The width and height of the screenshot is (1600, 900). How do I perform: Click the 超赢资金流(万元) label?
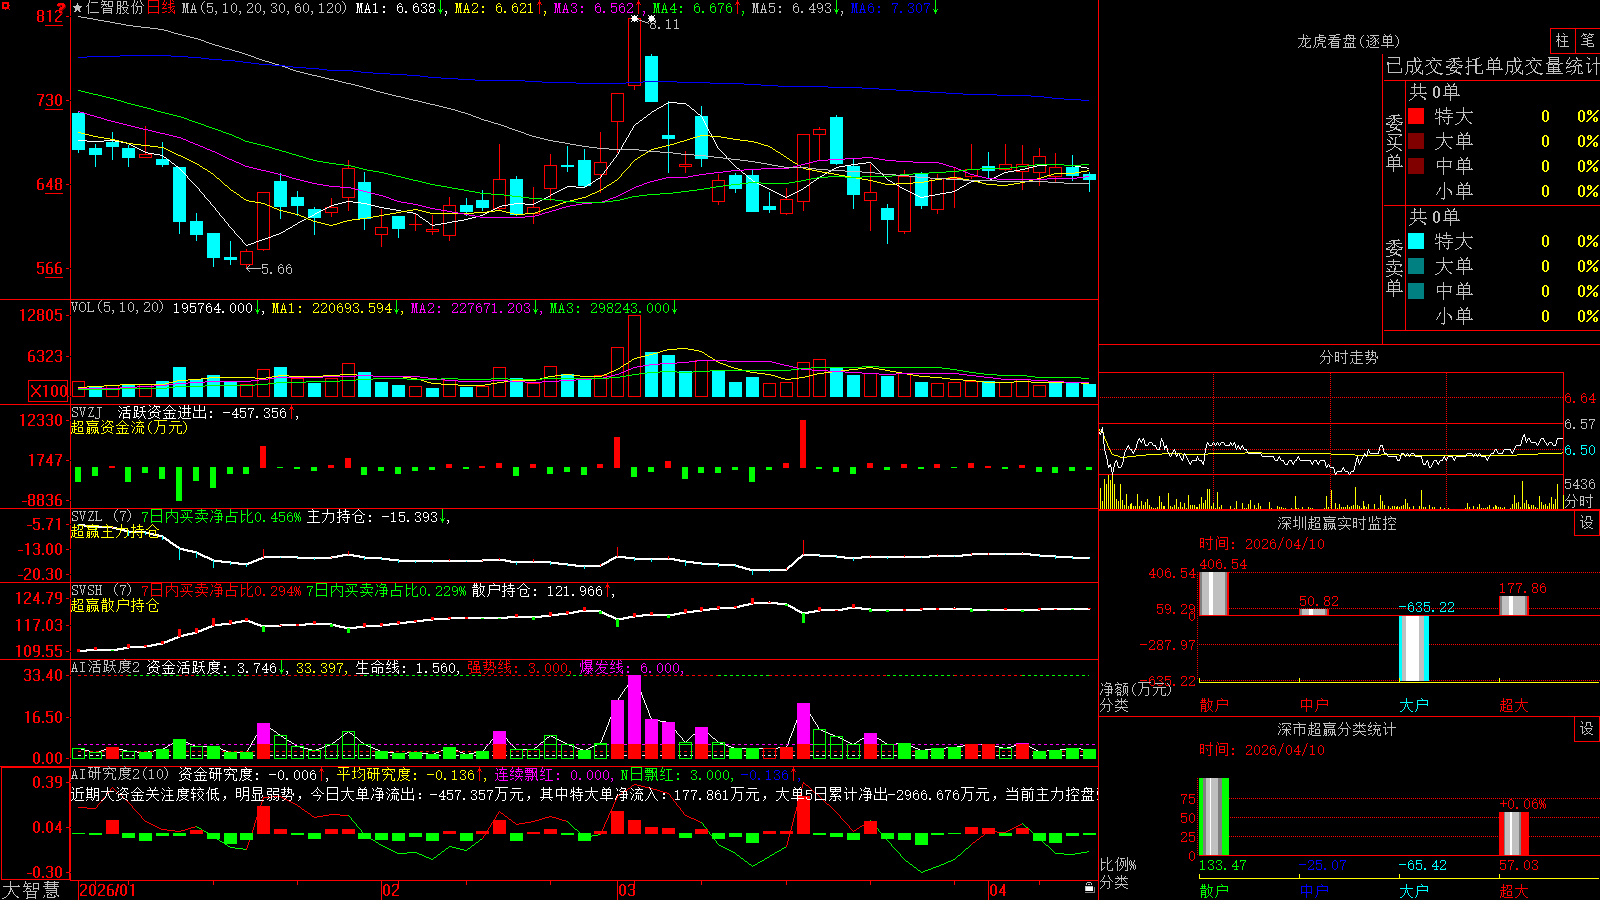129,427
